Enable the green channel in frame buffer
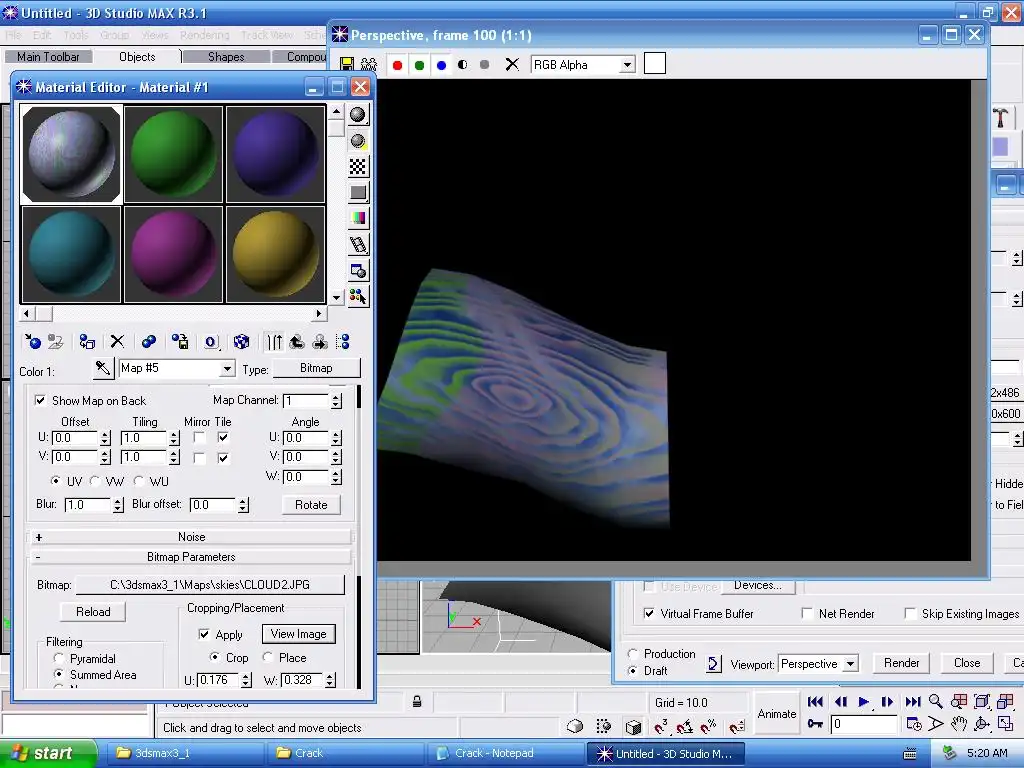 point(419,65)
